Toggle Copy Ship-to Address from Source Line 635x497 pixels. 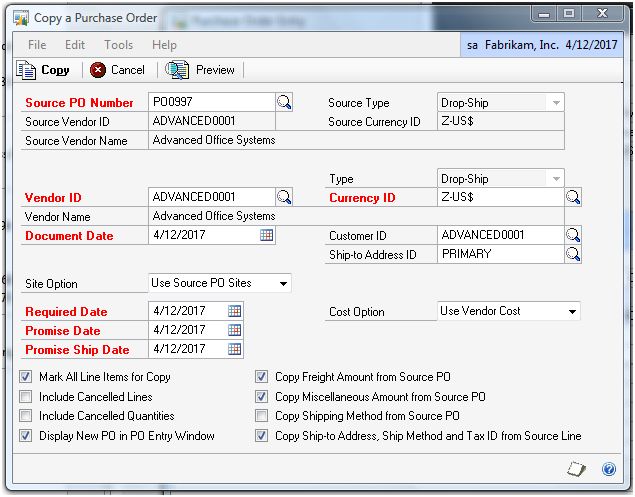(x=262, y=436)
